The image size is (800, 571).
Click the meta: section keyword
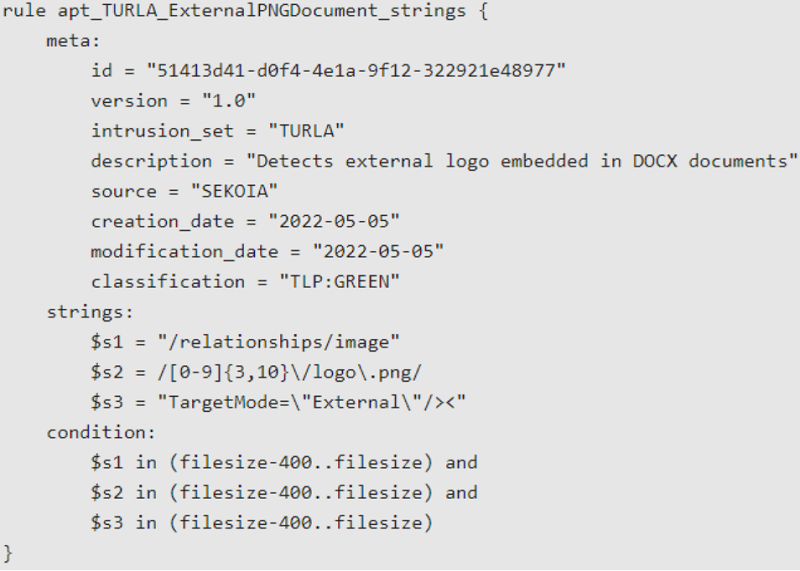73,41
